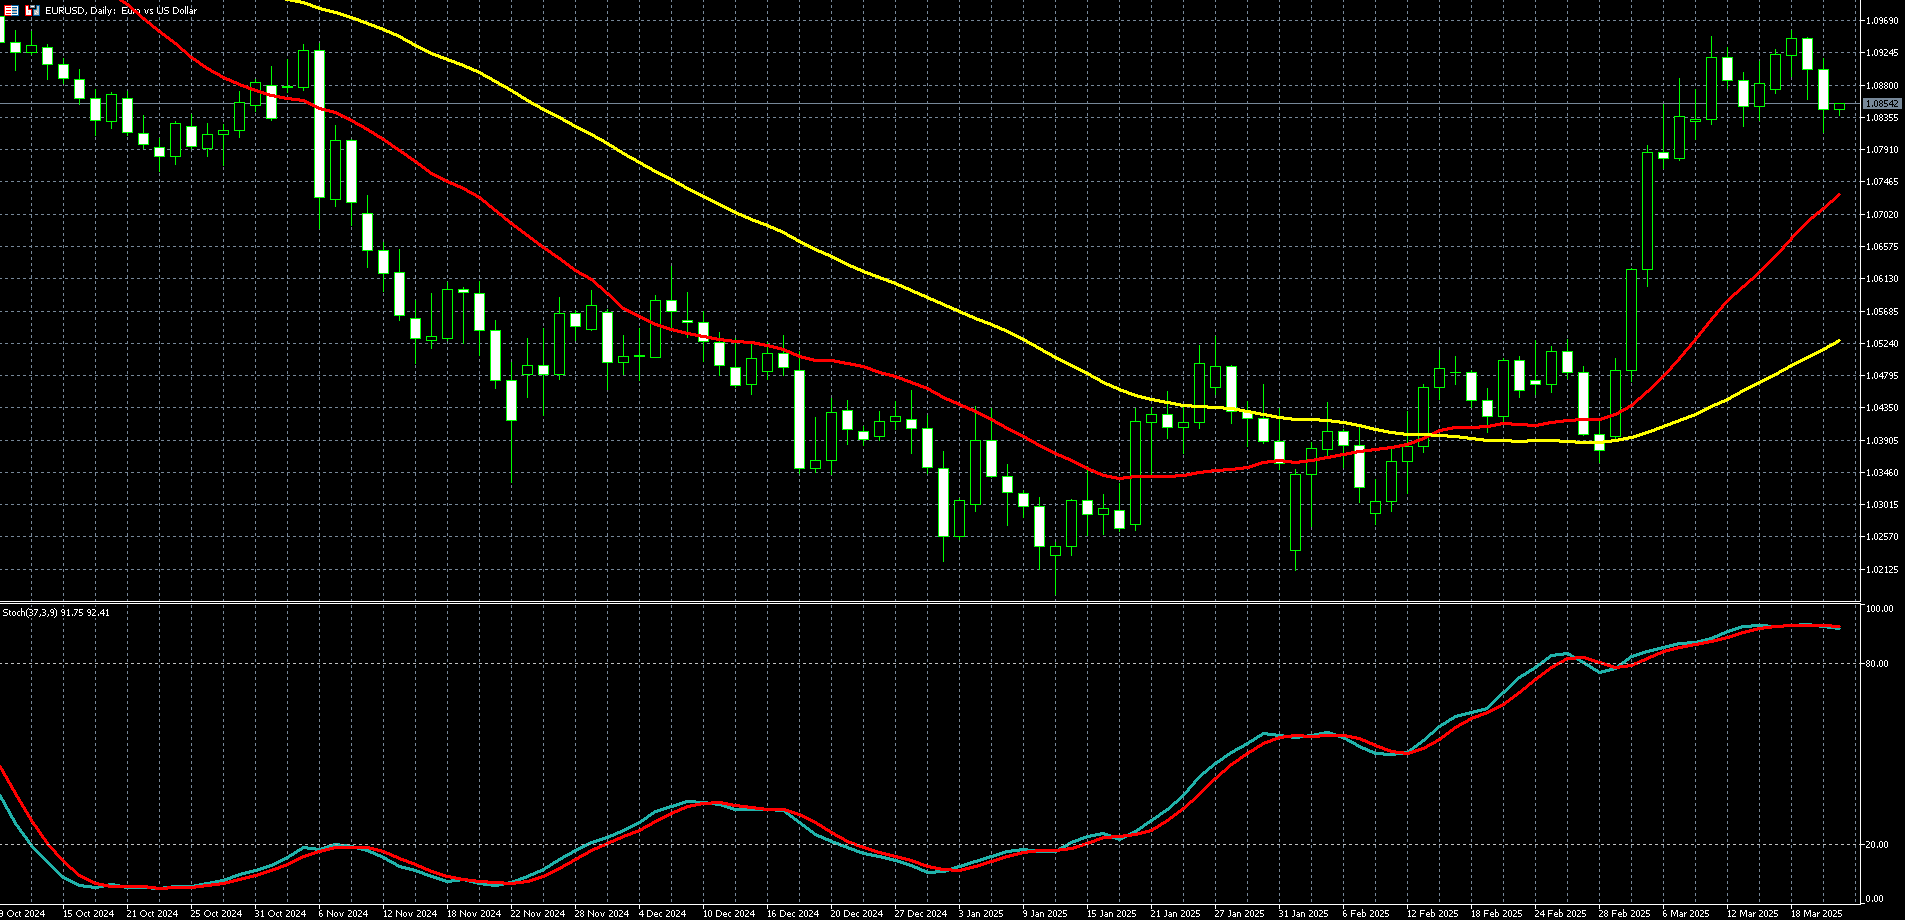Click the 3 Jan 2025 date label

980,913
